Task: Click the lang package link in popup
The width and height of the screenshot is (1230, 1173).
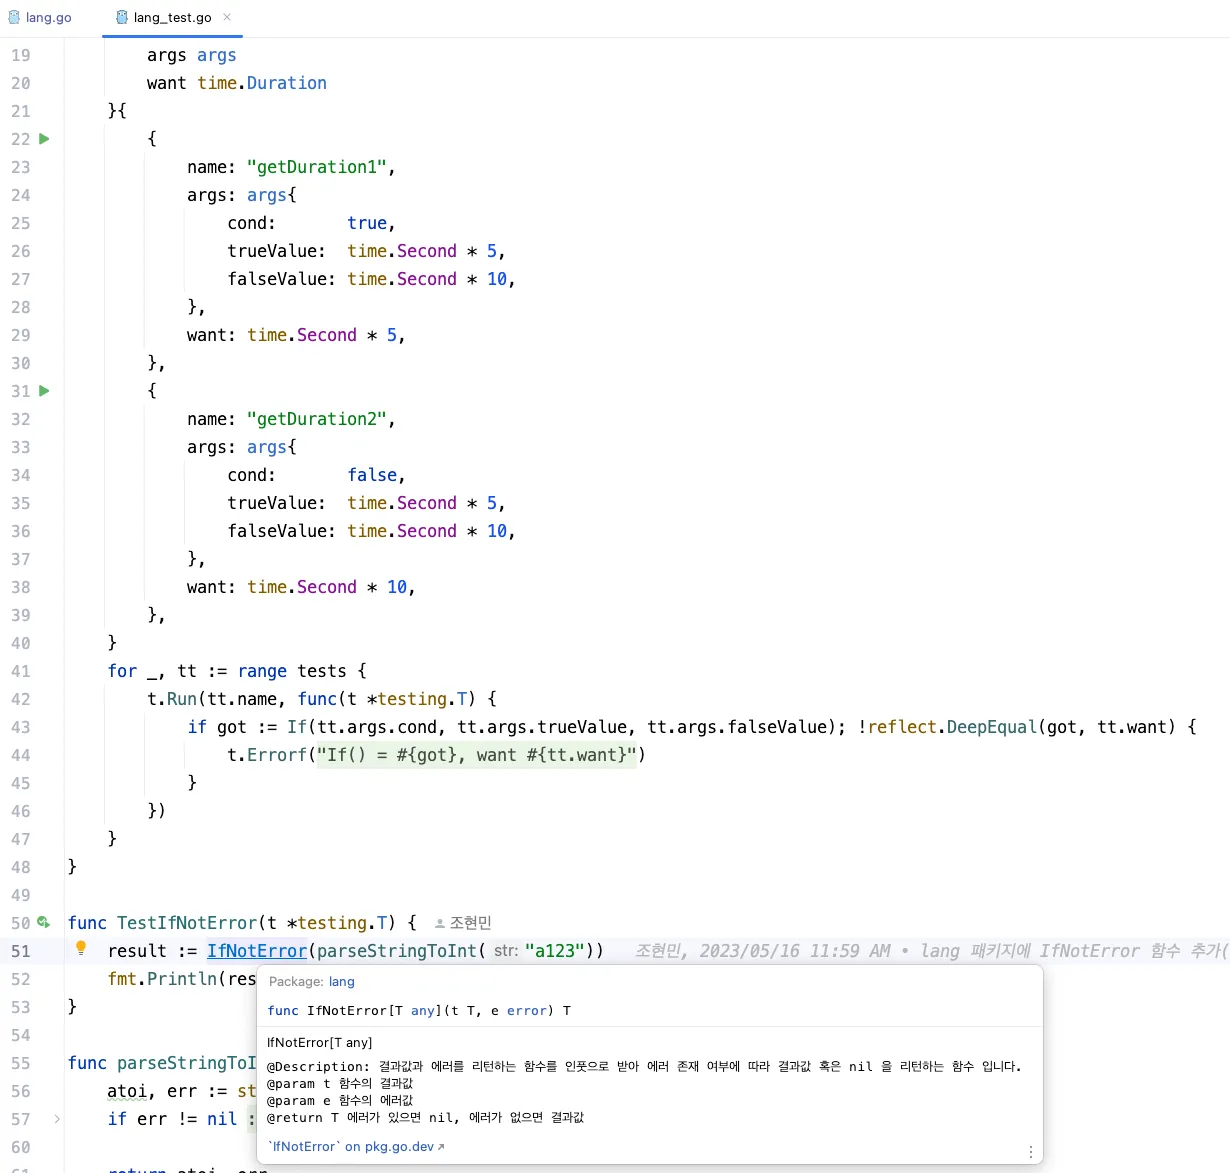Action: tap(342, 981)
